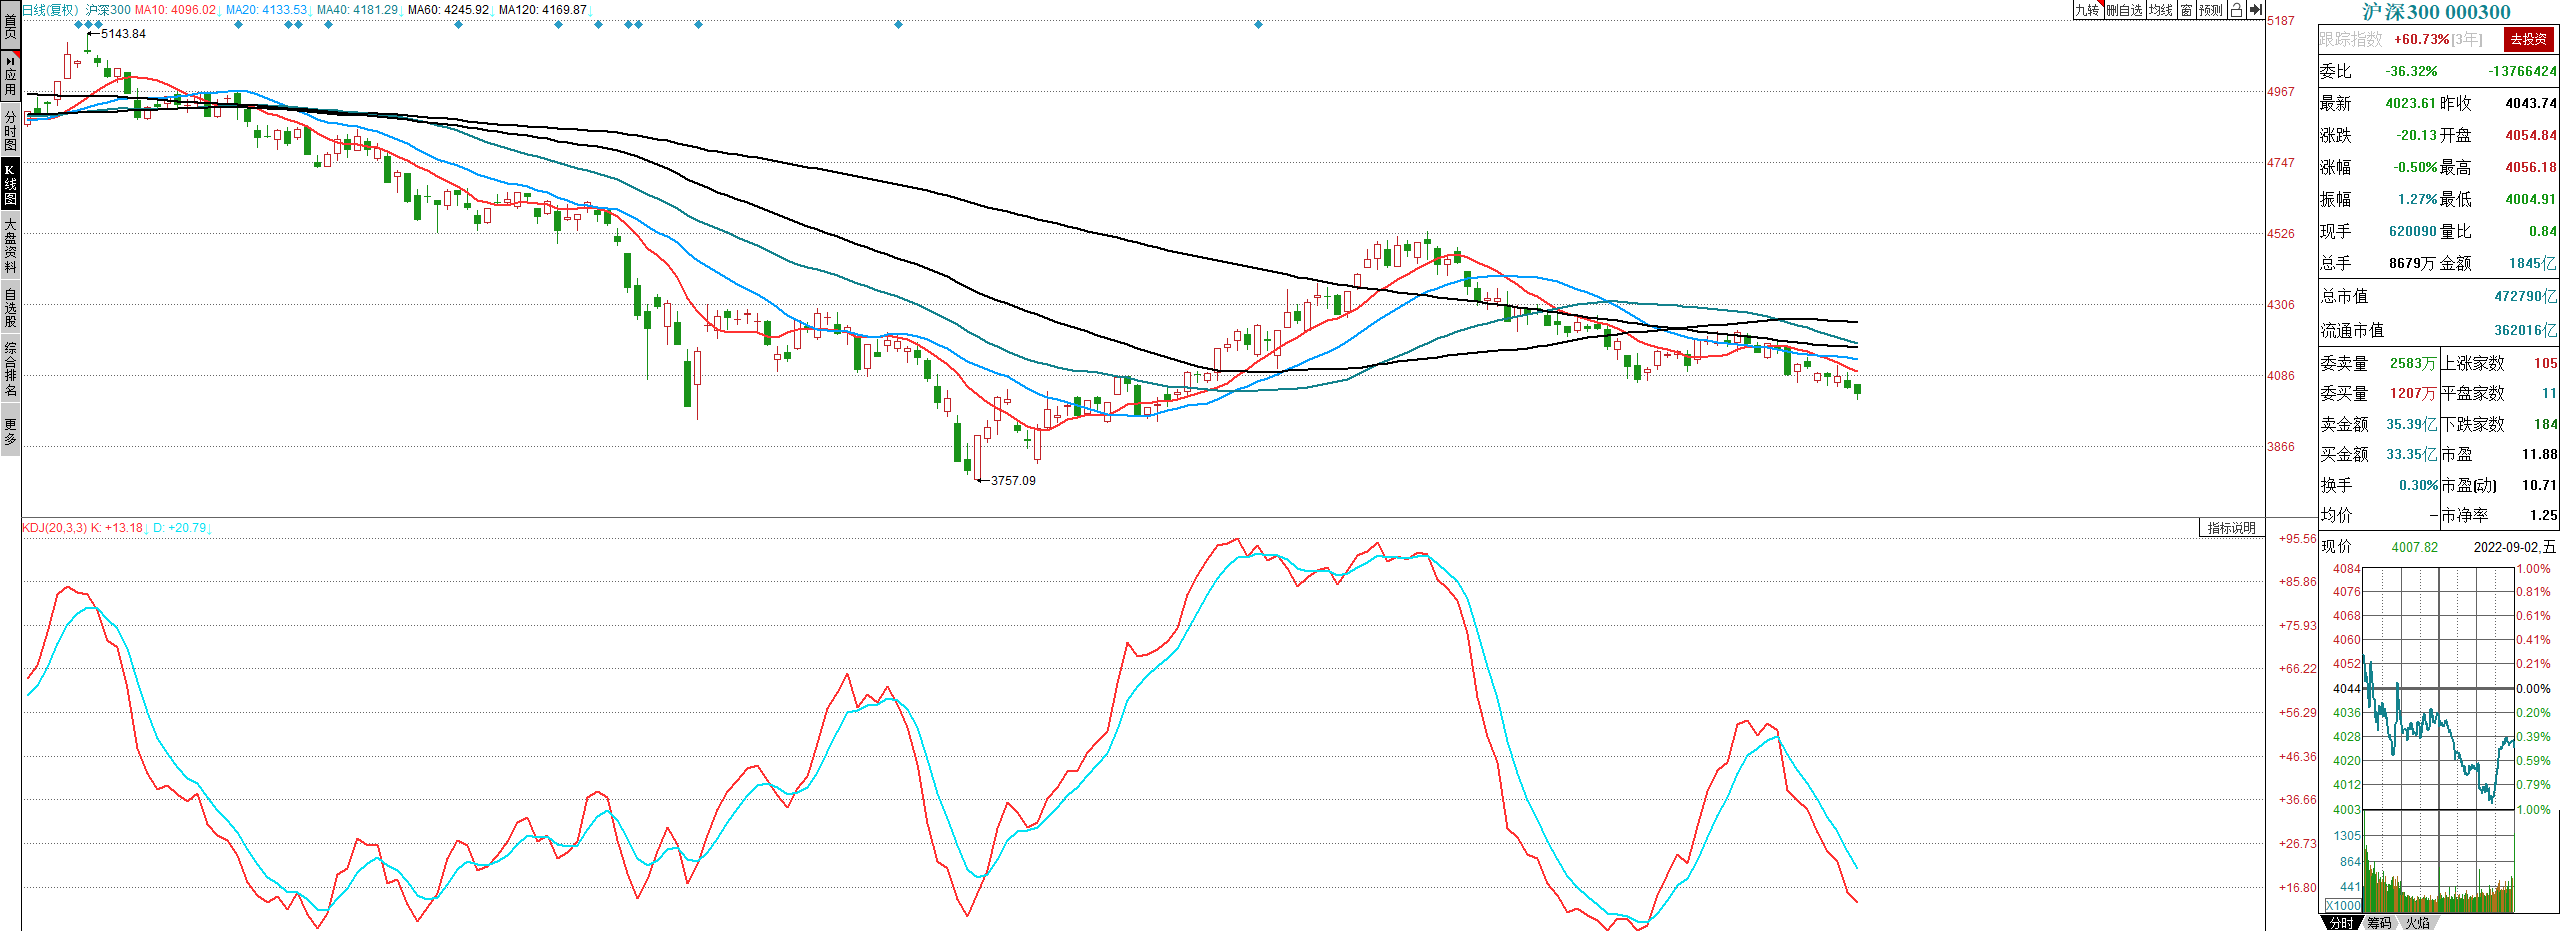Click the 窗 window button
The image size is (2560, 931).
click(x=2186, y=10)
